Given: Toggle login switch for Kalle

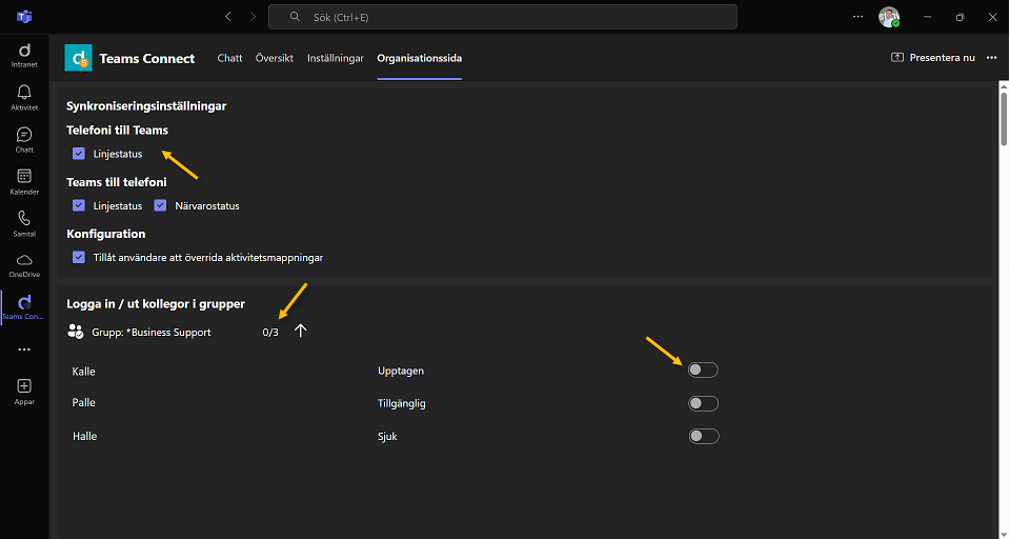Looking at the screenshot, I should pos(703,370).
